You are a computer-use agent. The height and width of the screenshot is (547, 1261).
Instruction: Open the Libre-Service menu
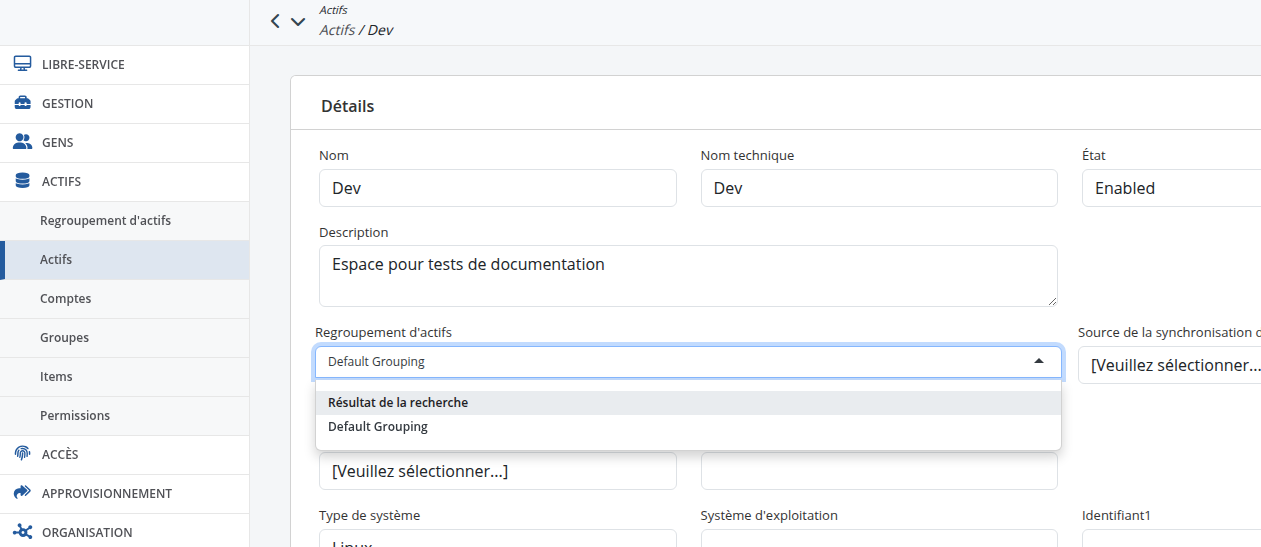pyautogui.click(x=124, y=64)
